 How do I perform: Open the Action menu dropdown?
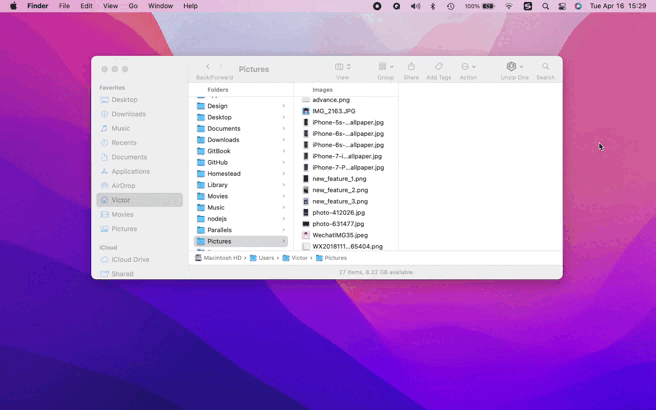point(468,67)
